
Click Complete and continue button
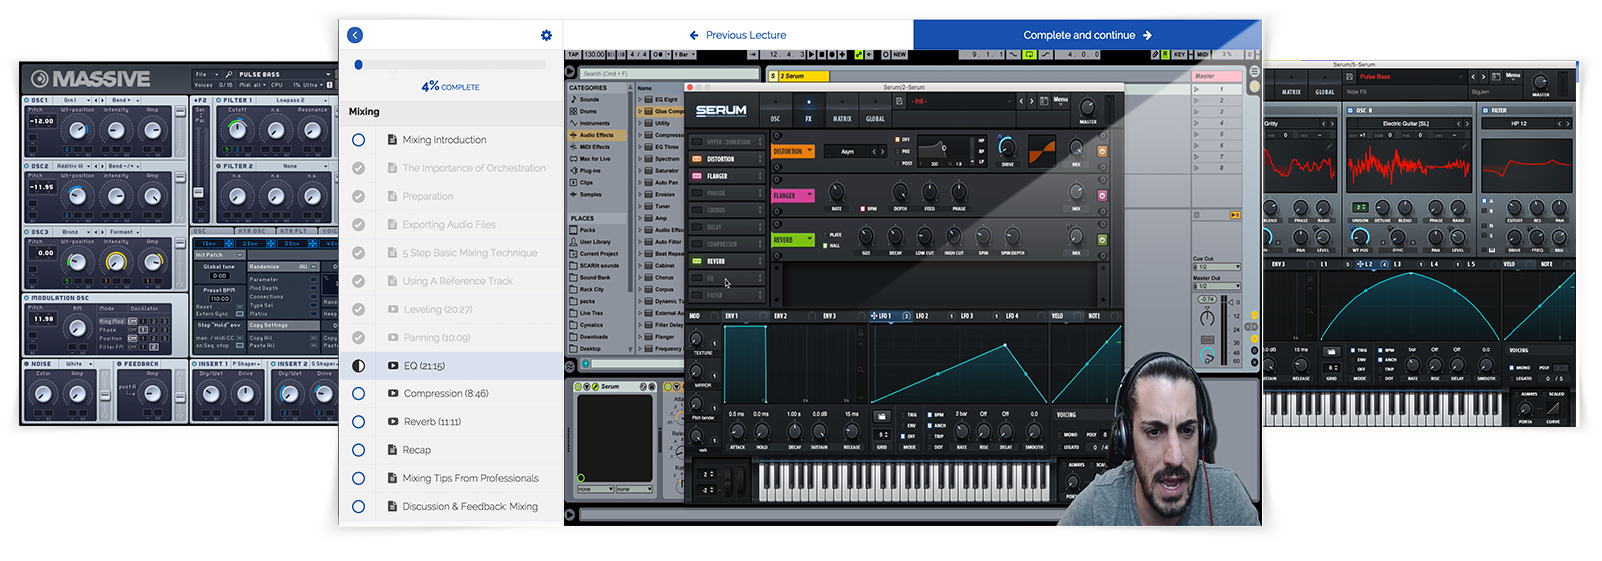click(x=1087, y=35)
